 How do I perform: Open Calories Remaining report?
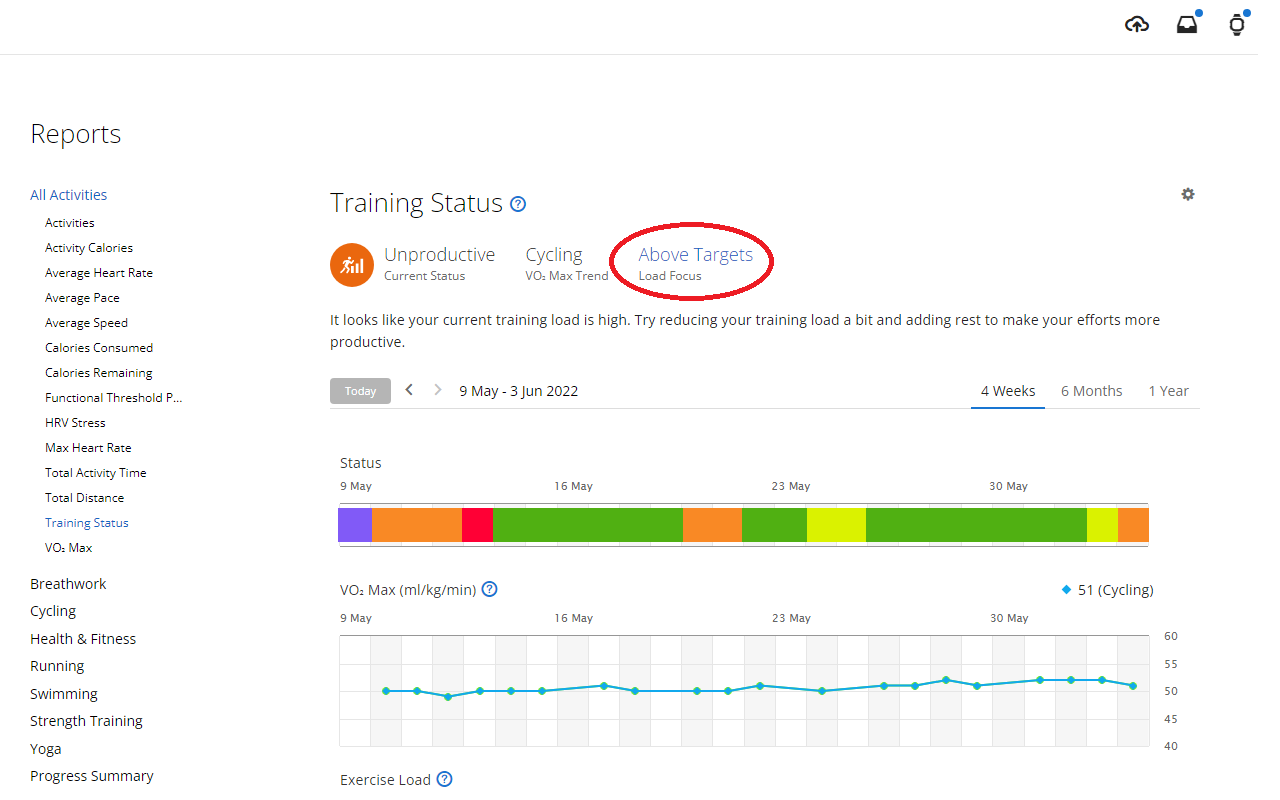[99, 373]
